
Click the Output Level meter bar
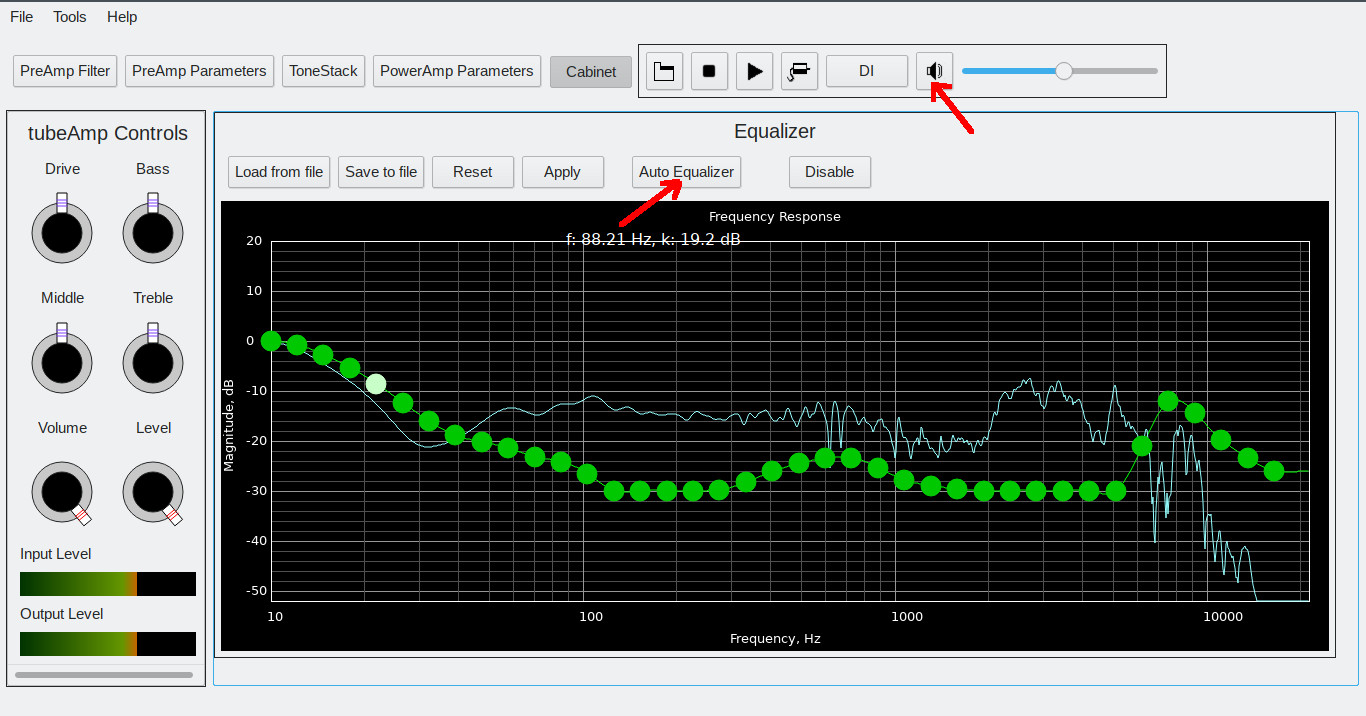108,644
